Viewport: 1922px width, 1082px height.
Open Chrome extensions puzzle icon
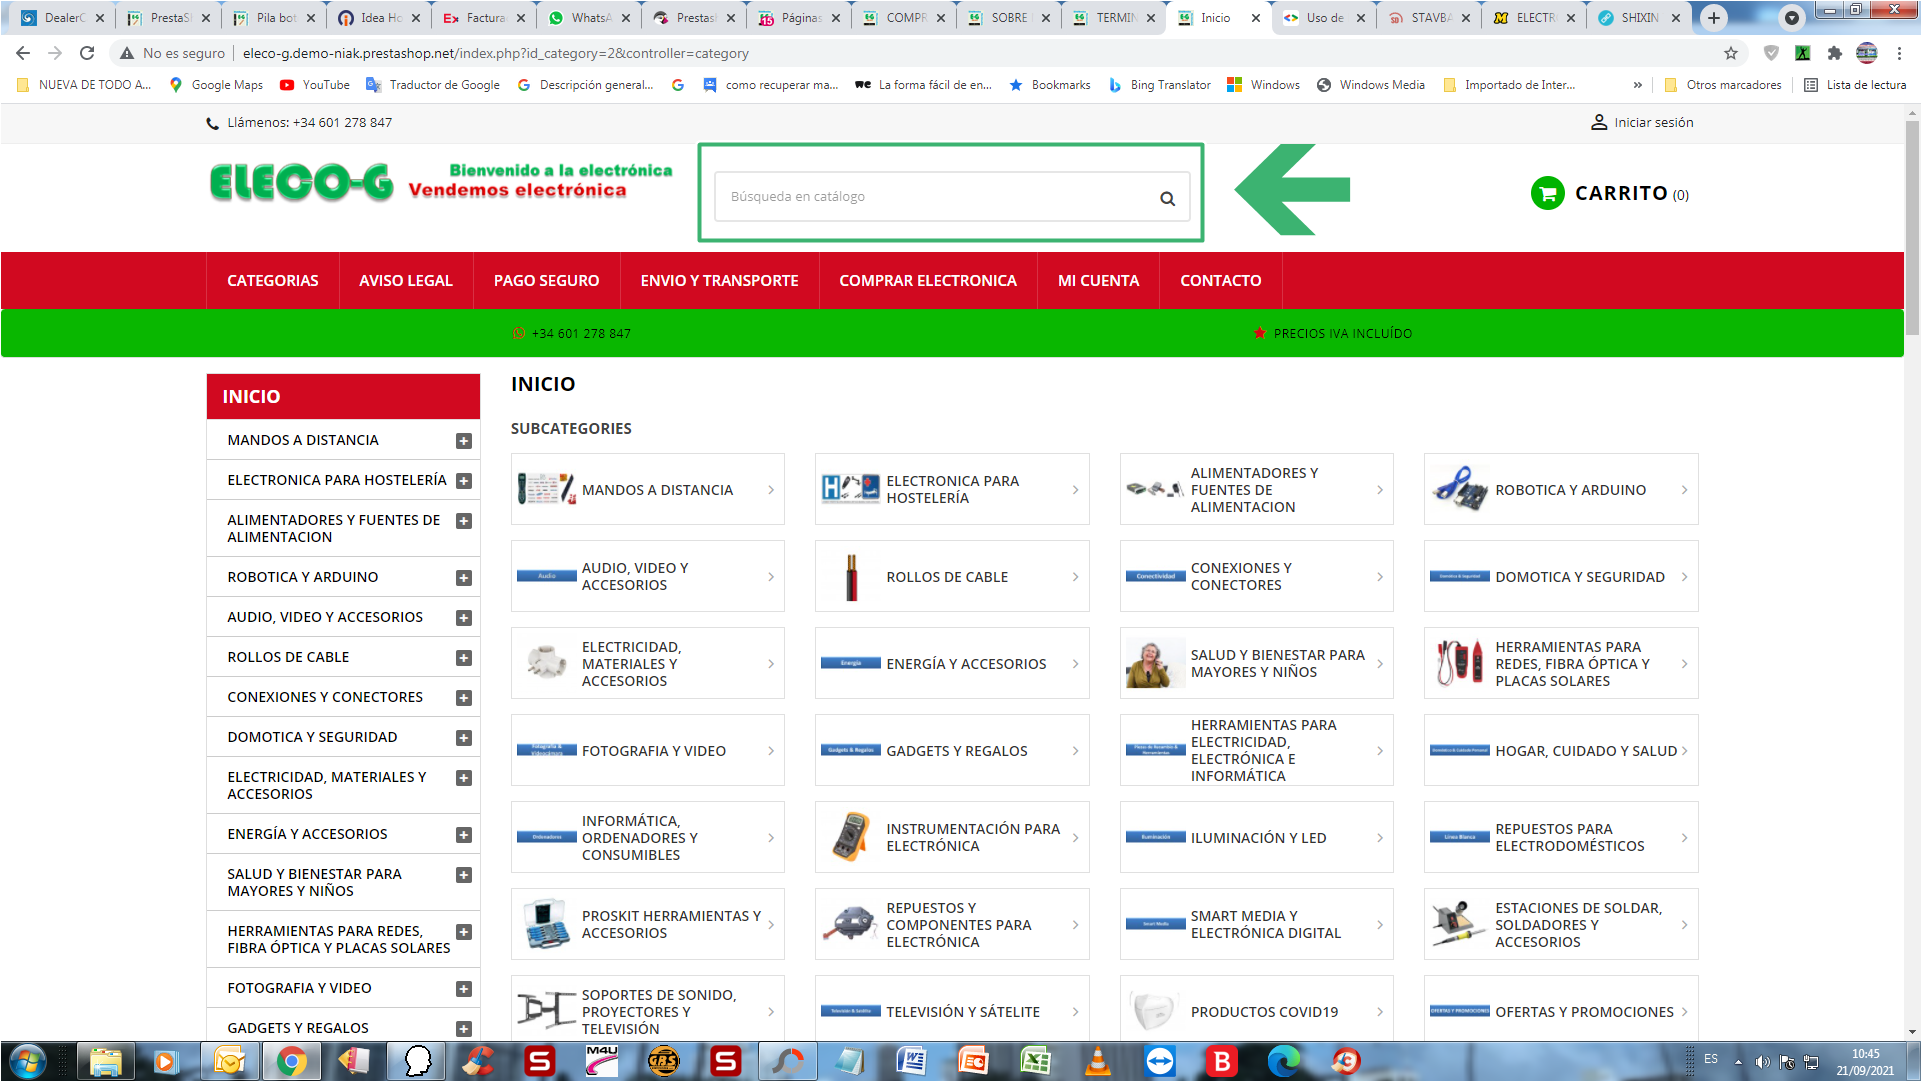(1834, 53)
